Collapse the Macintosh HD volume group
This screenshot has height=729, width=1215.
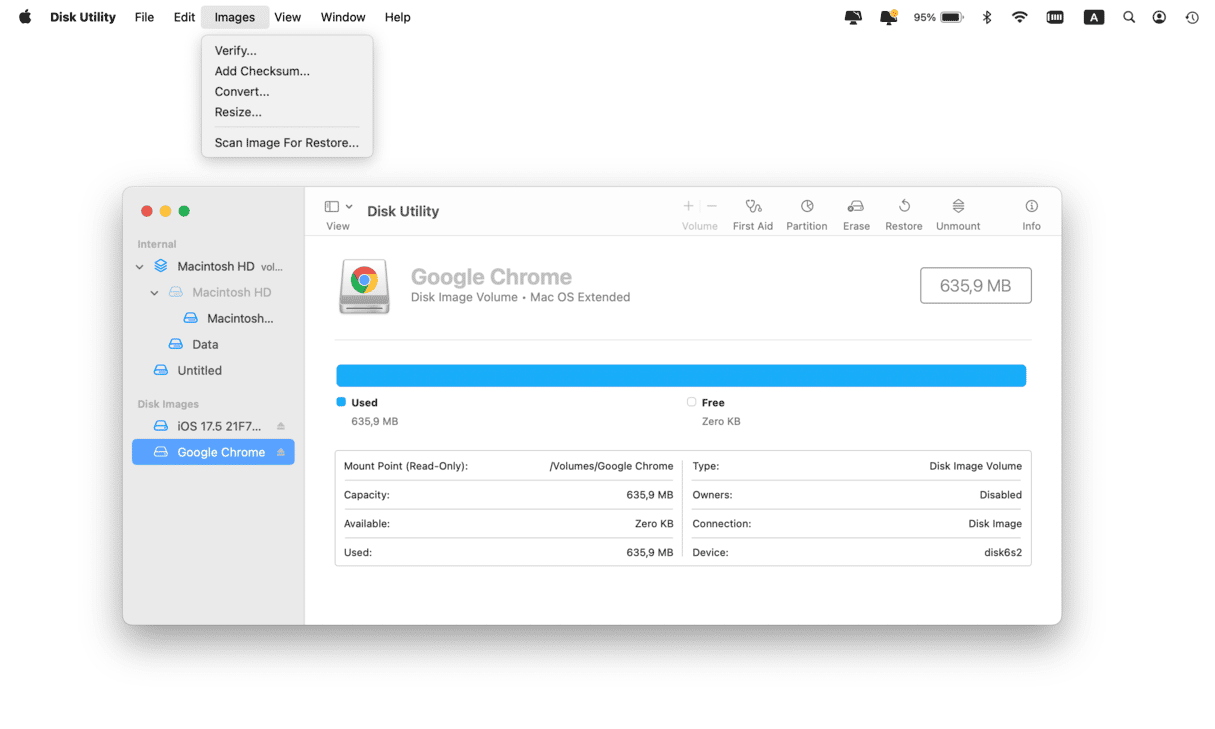tap(140, 267)
